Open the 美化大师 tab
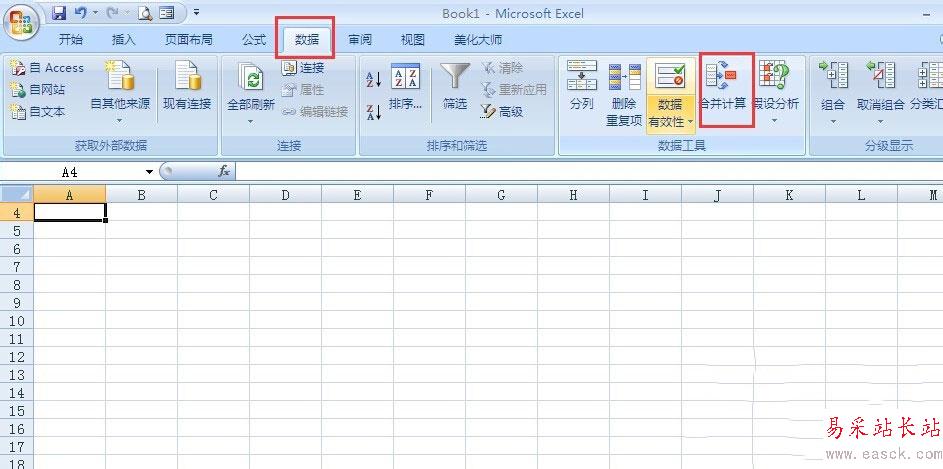This screenshot has height=469, width=943. pos(478,40)
